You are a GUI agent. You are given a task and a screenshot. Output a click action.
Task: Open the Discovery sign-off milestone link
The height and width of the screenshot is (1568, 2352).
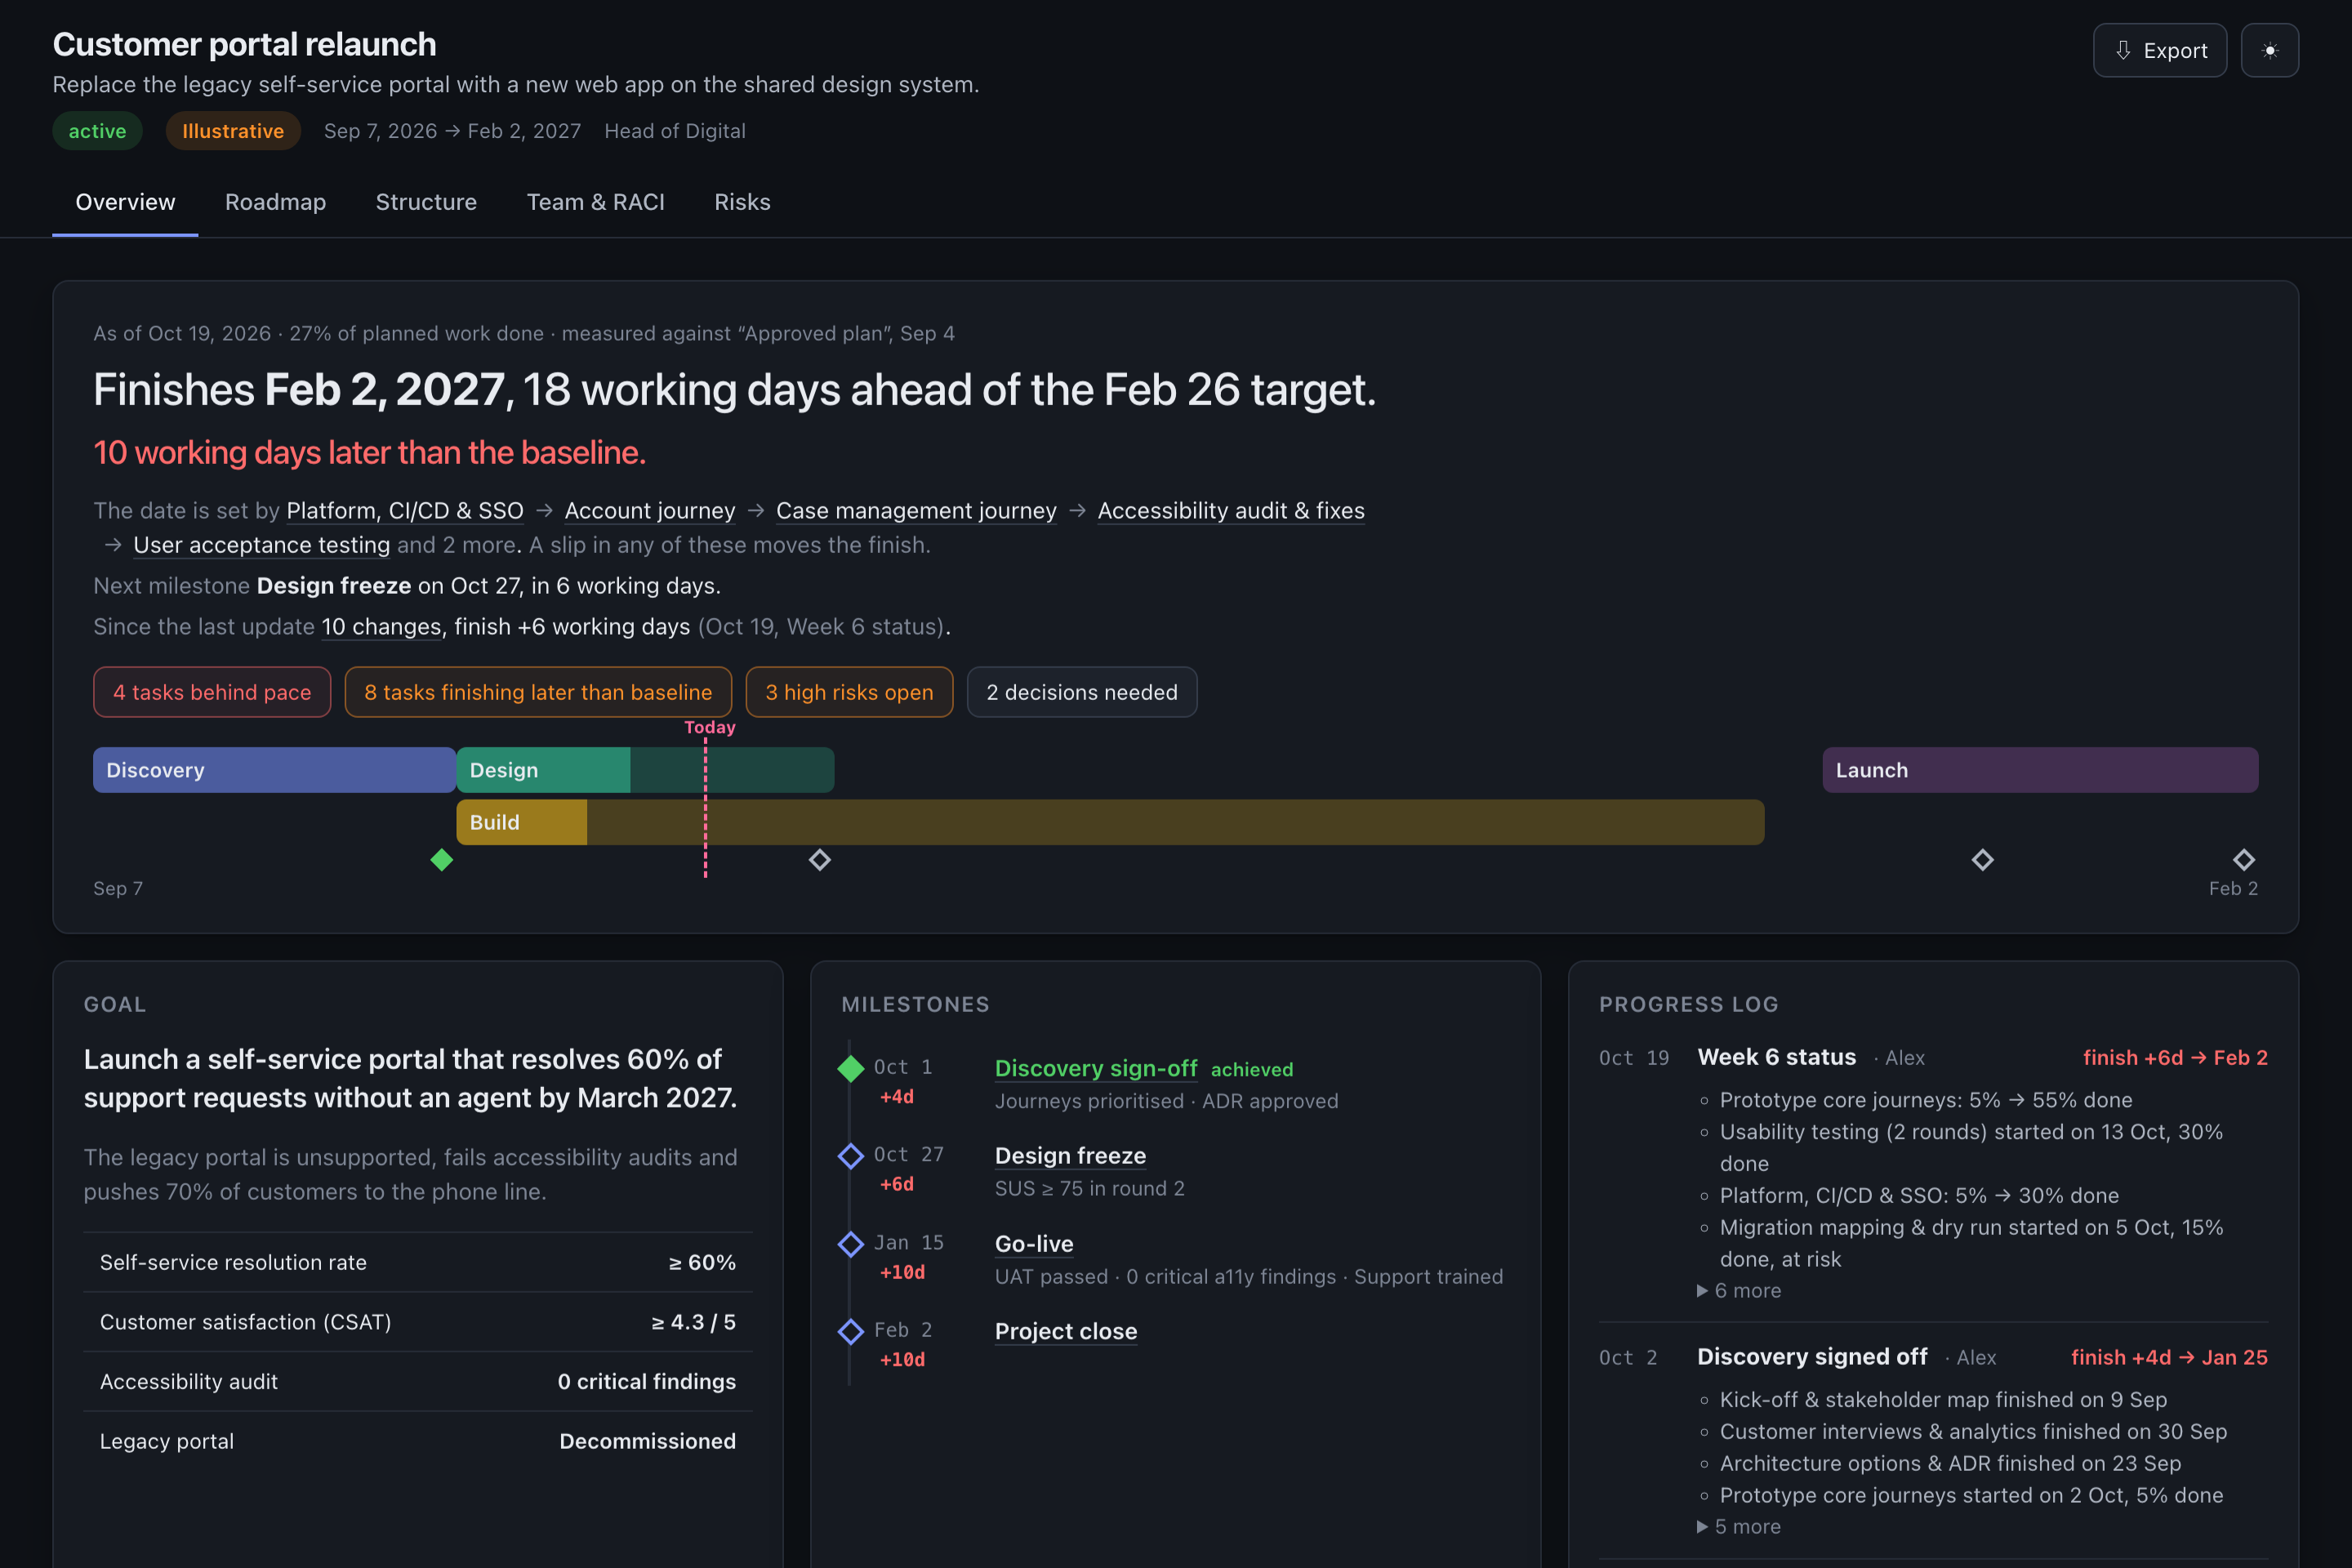[1096, 1068]
